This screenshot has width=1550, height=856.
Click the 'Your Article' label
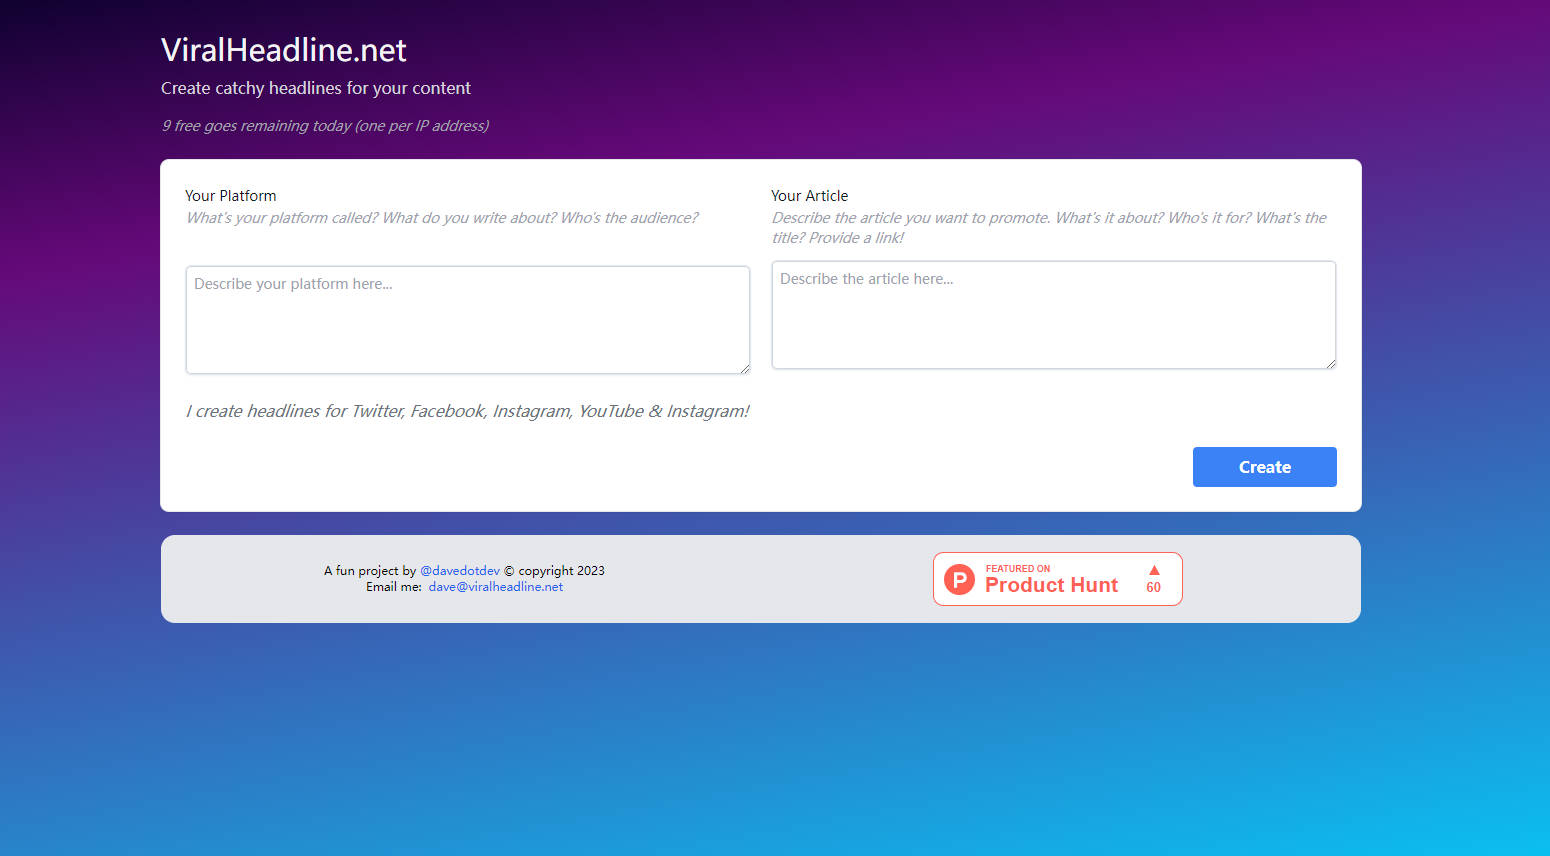pos(809,196)
